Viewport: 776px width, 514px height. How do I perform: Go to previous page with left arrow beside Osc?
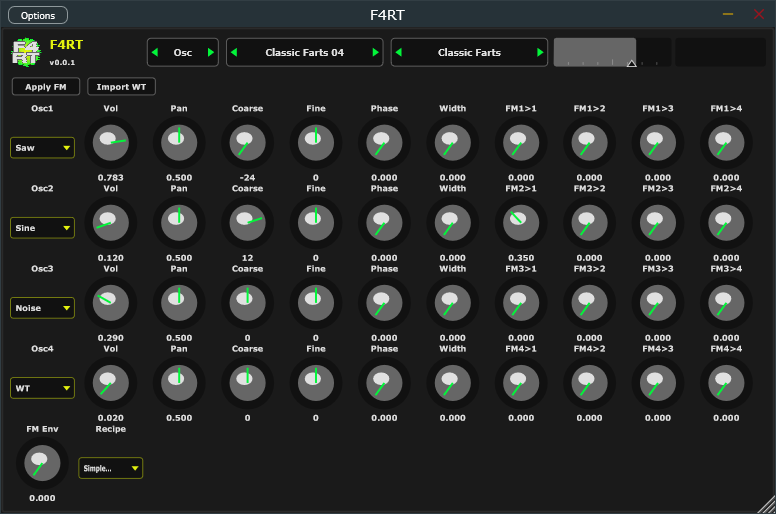[155, 52]
